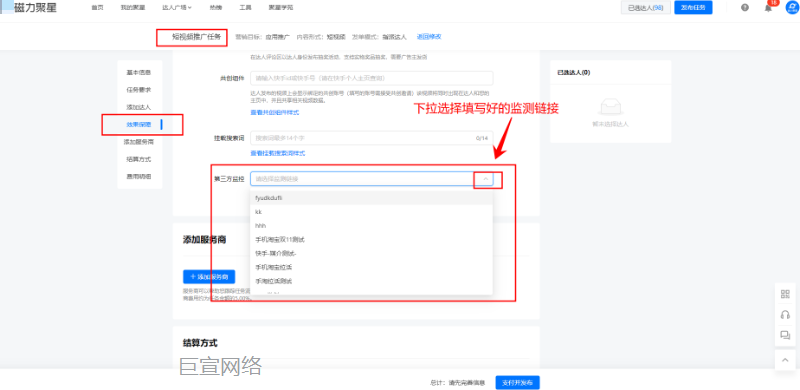Open the 首页 navigation item
The height and width of the screenshot is (390, 800).
tap(97, 8)
